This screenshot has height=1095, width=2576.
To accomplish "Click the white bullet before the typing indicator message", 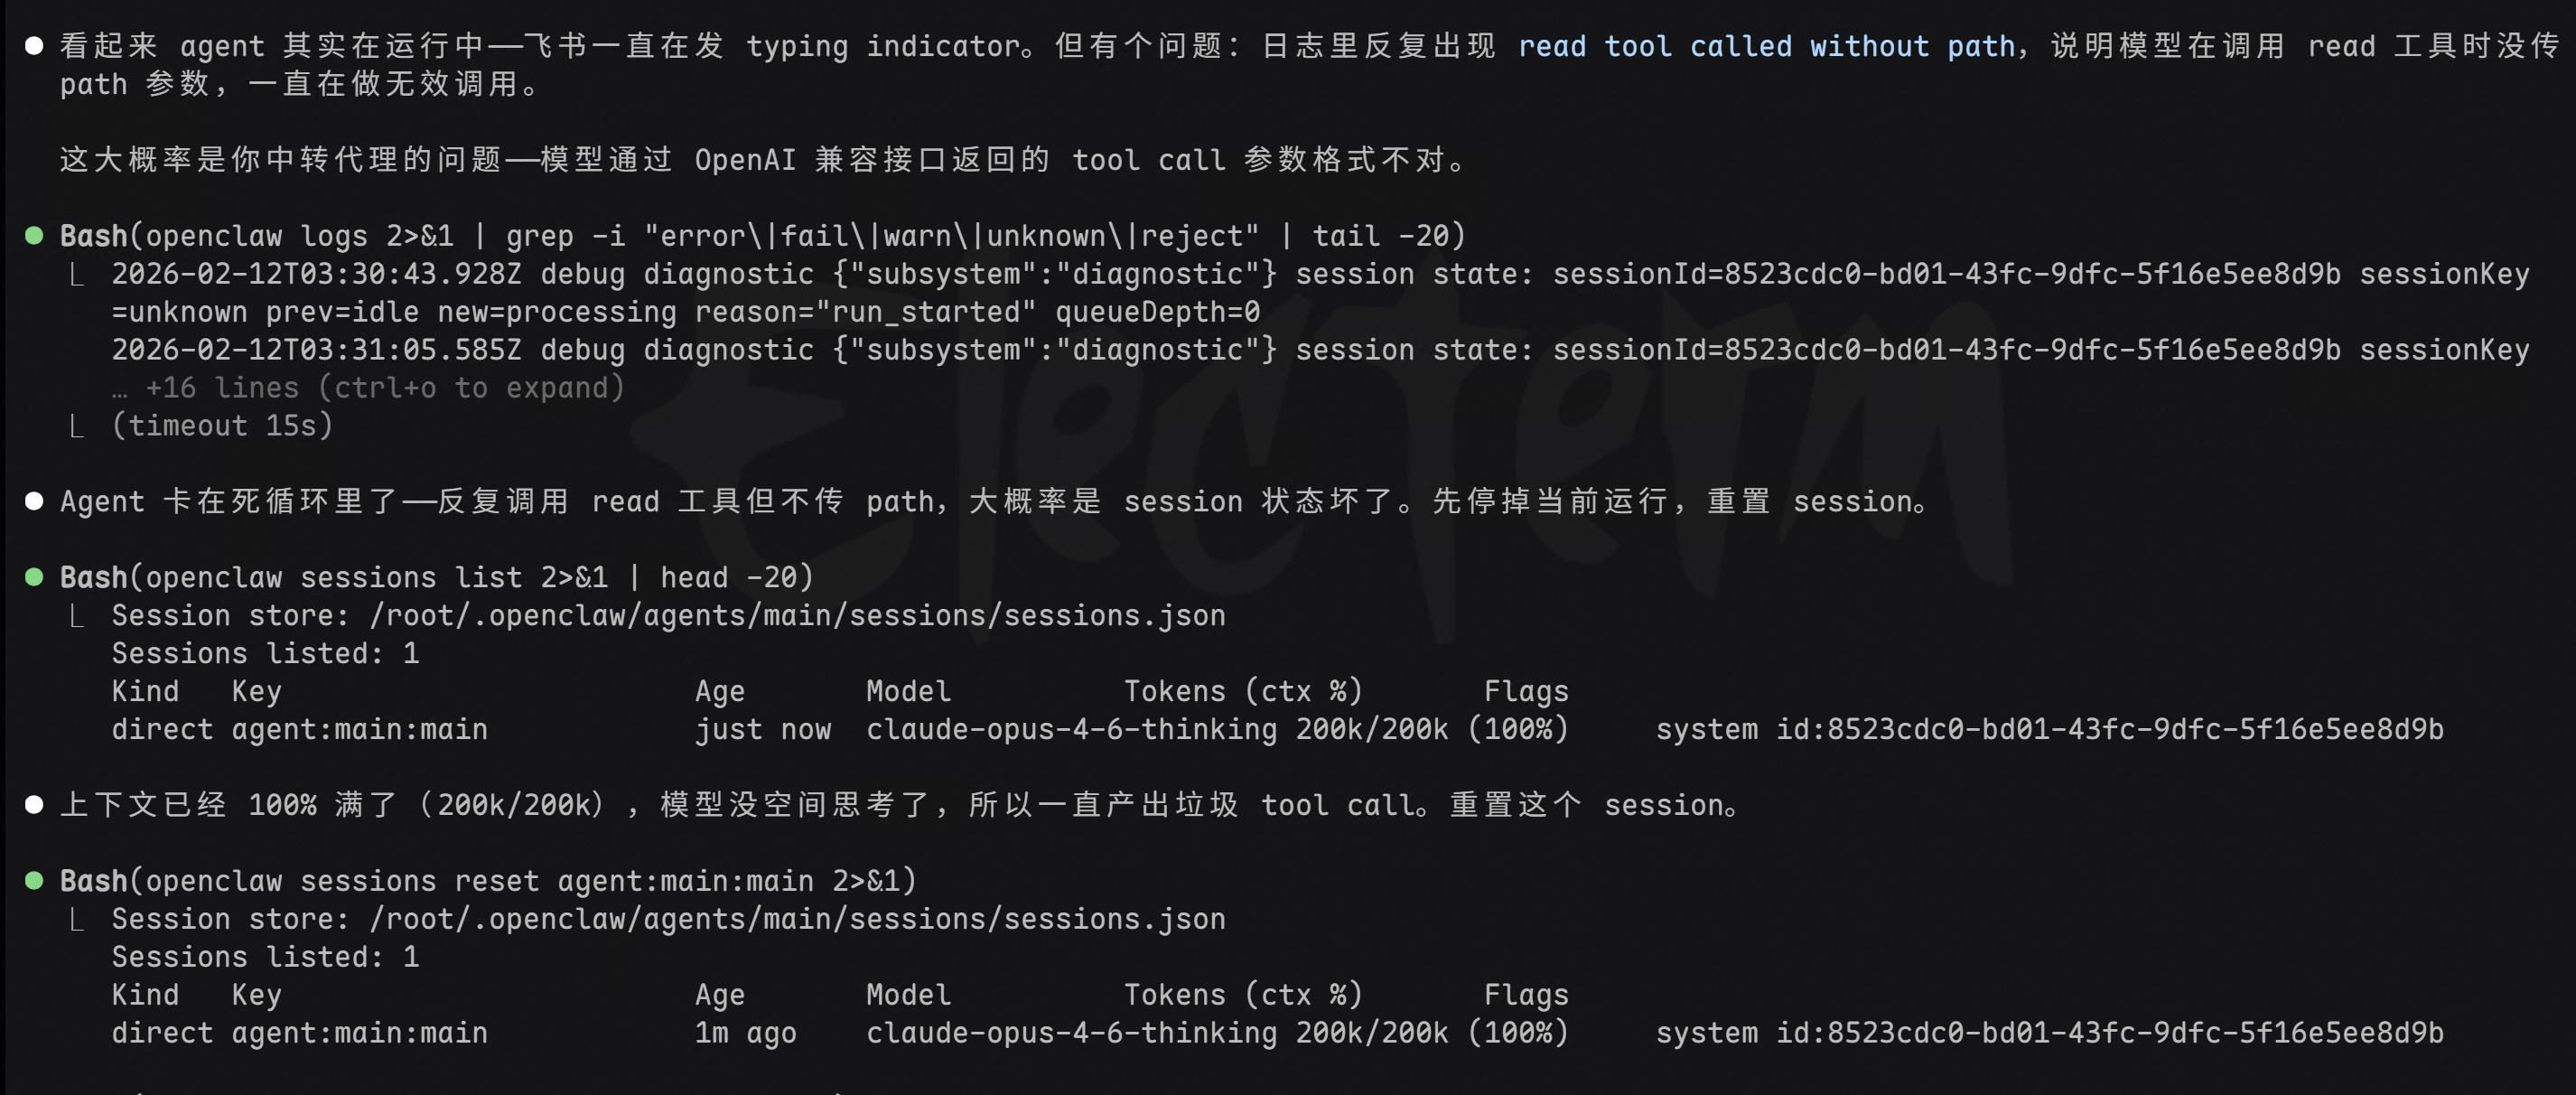I will 34,46.
